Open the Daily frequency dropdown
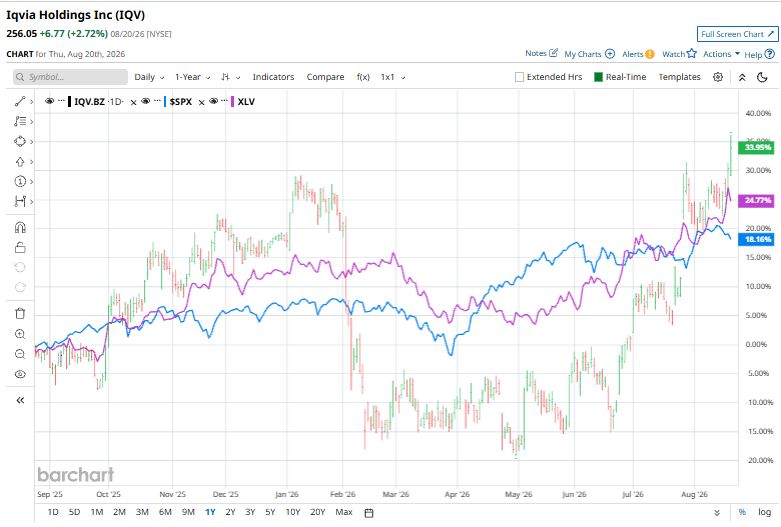Viewport: 781px width, 527px height. point(149,77)
